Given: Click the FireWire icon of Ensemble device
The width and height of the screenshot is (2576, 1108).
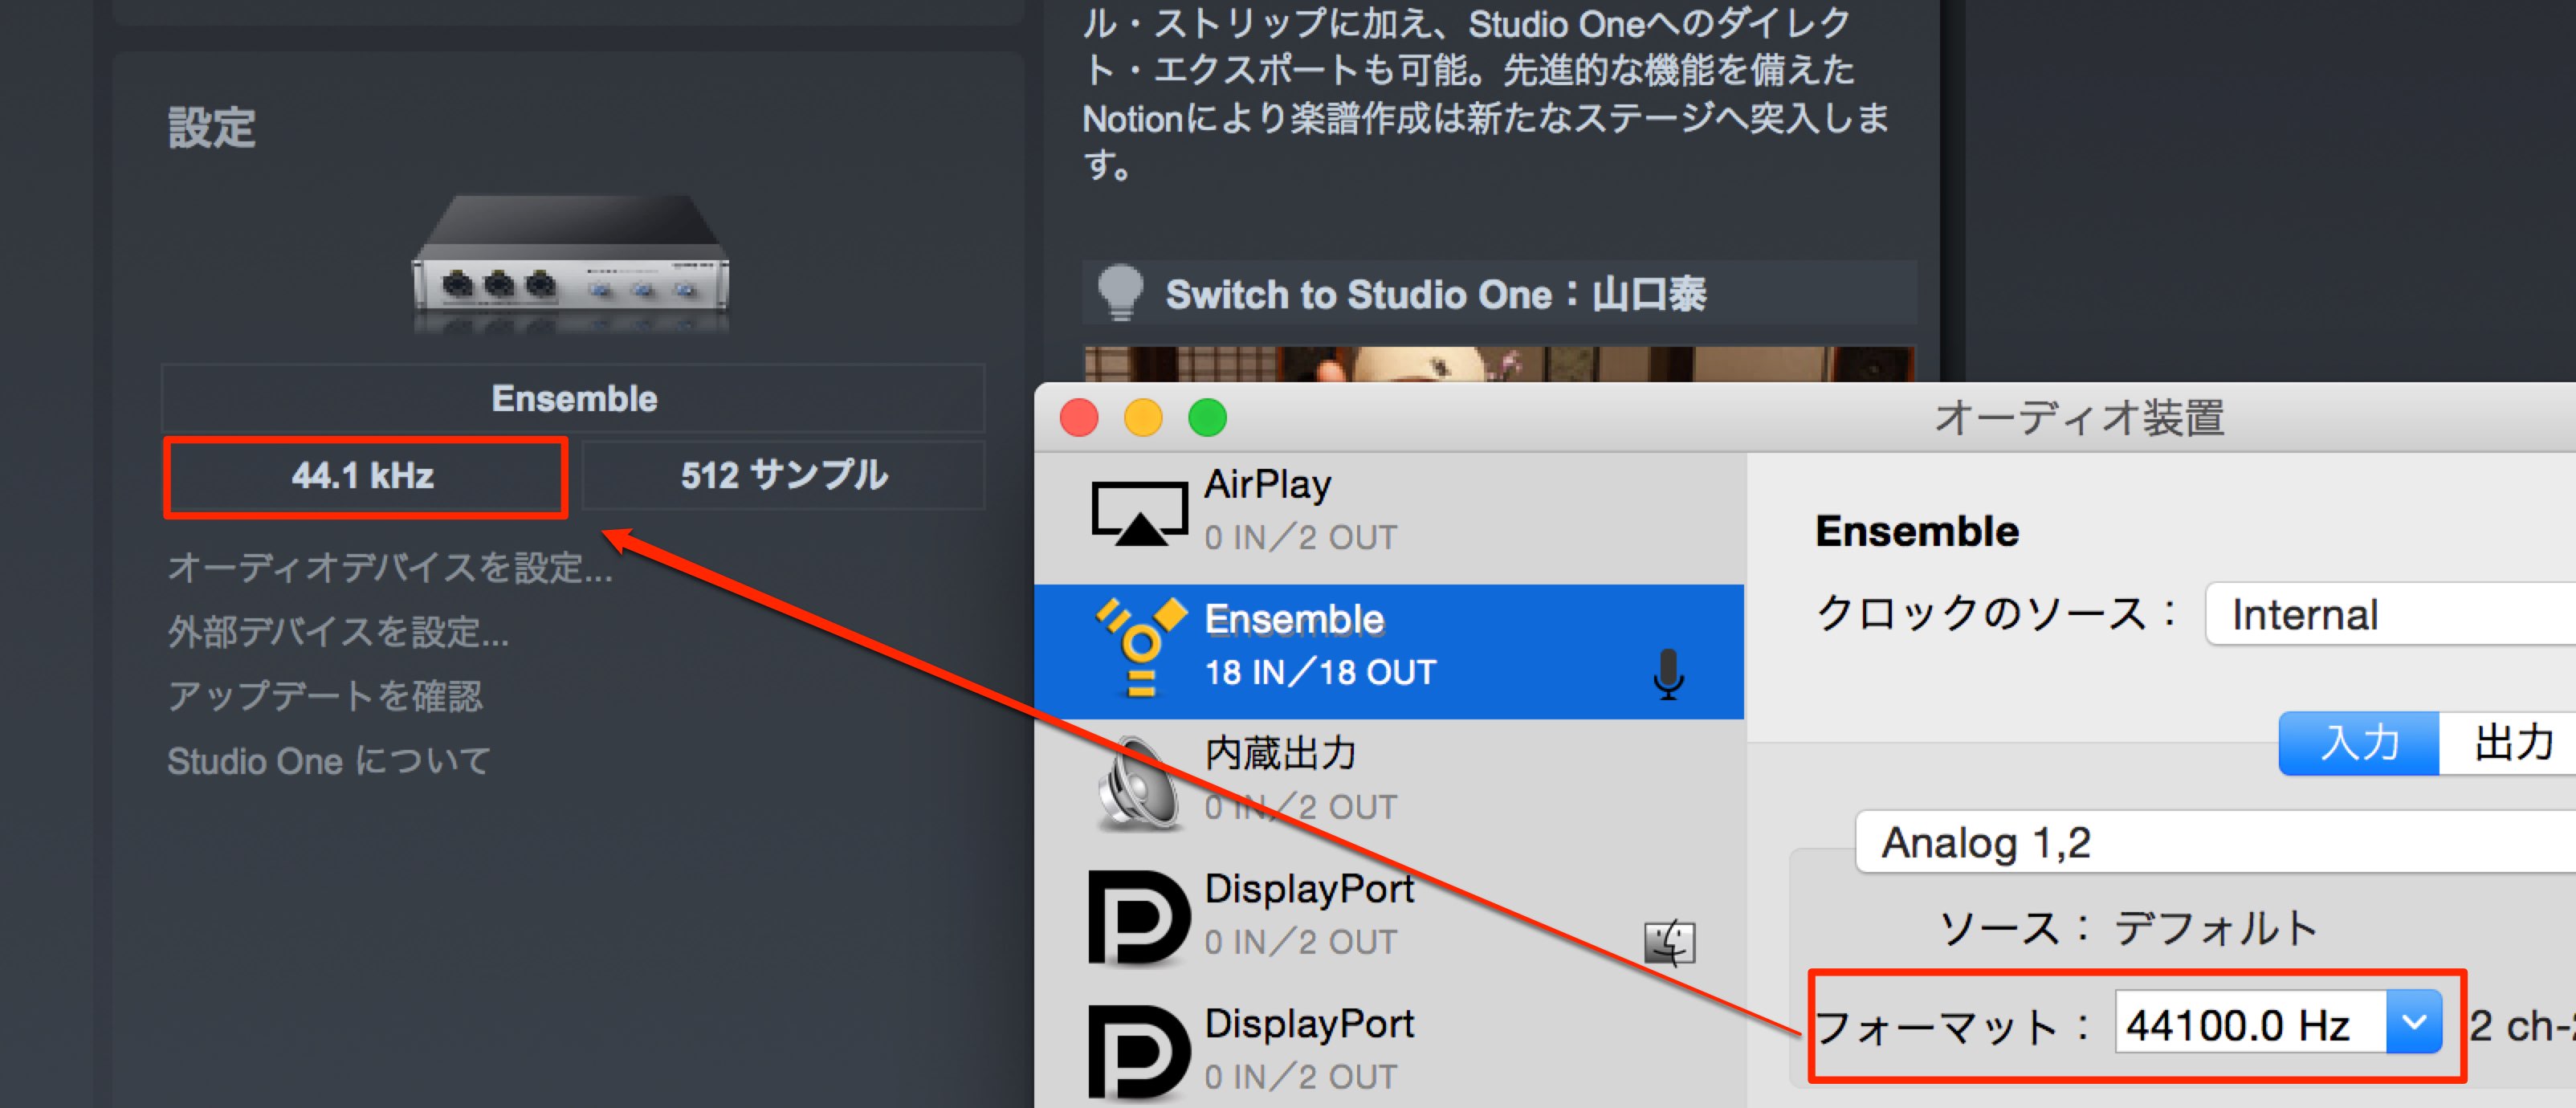Looking at the screenshot, I should 1141,647.
